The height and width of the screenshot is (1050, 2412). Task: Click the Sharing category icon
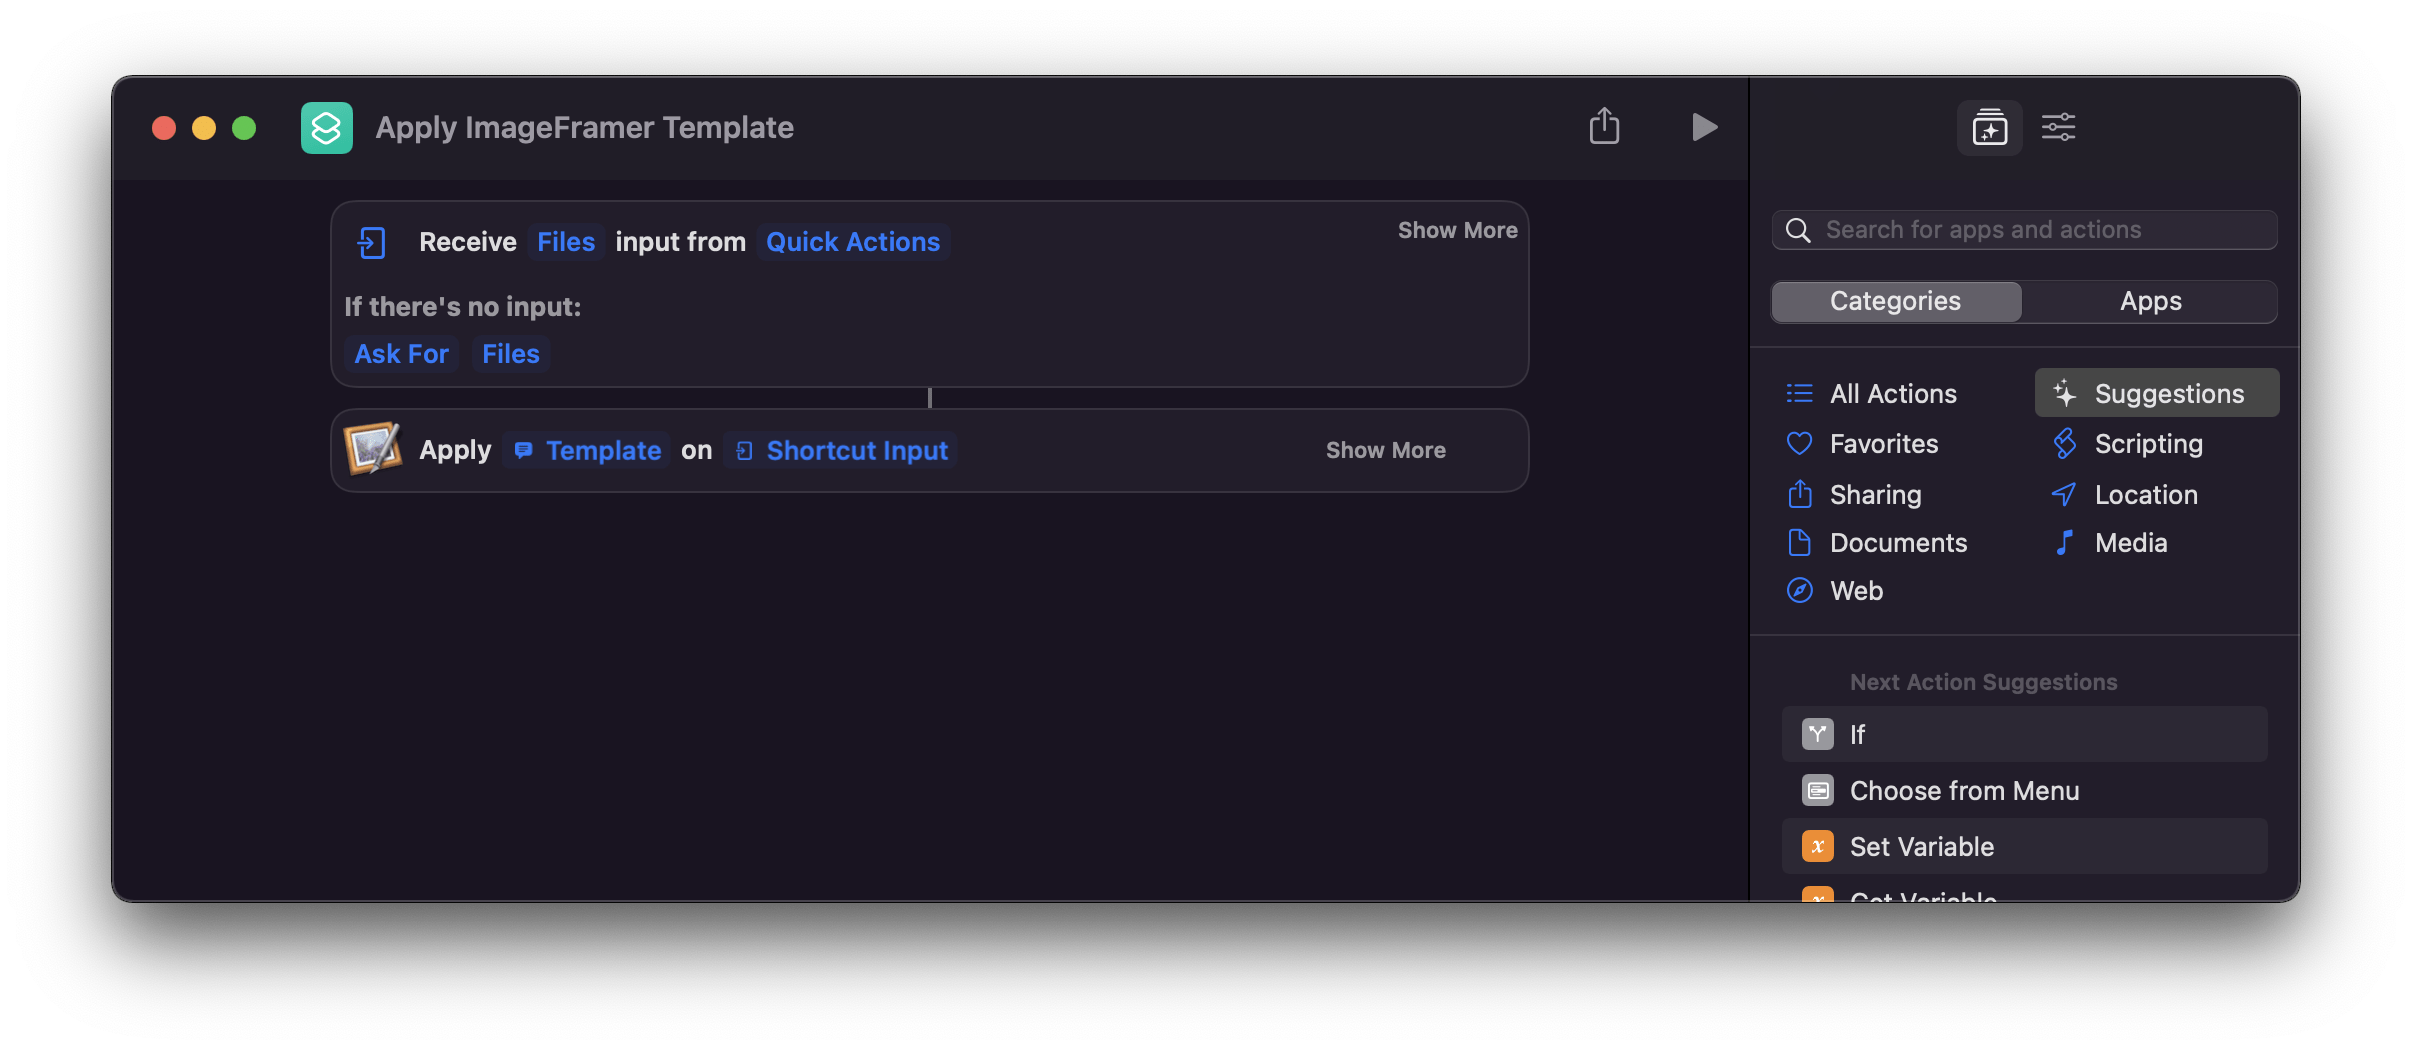coord(1799,494)
